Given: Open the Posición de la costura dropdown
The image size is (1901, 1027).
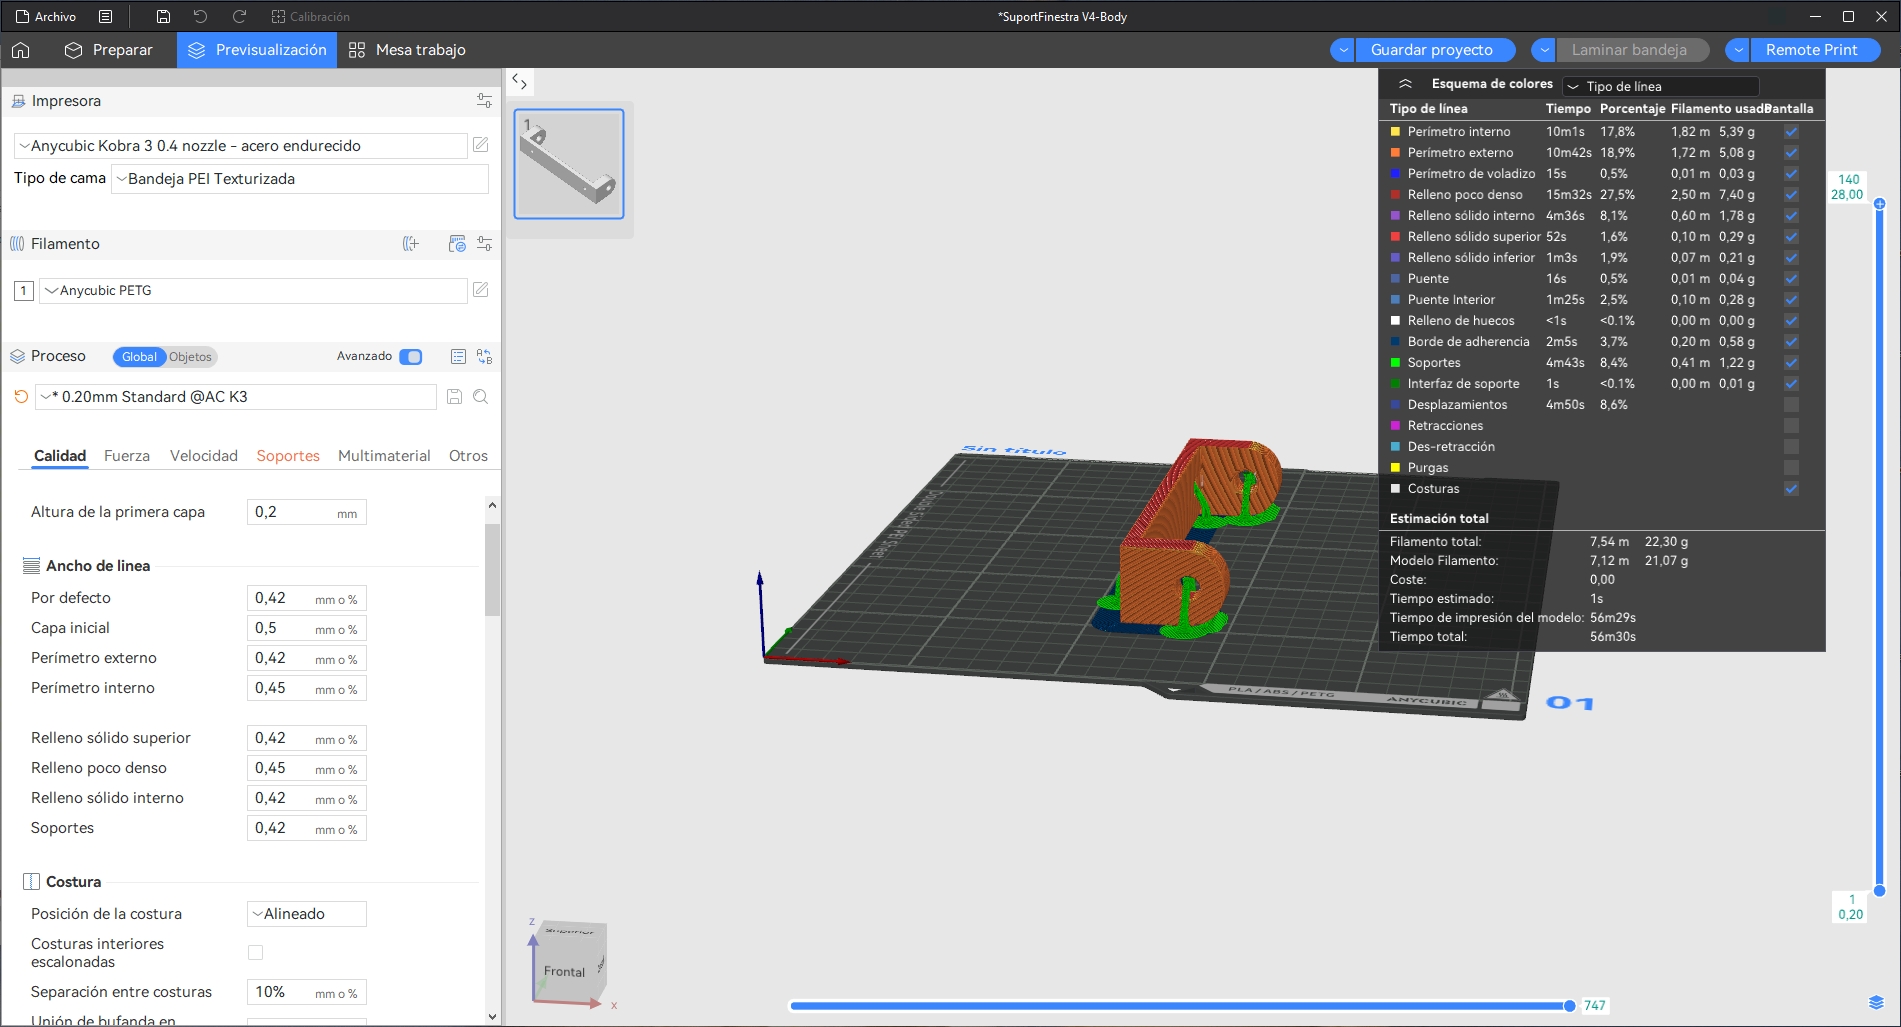Looking at the screenshot, I should coord(307,914).
